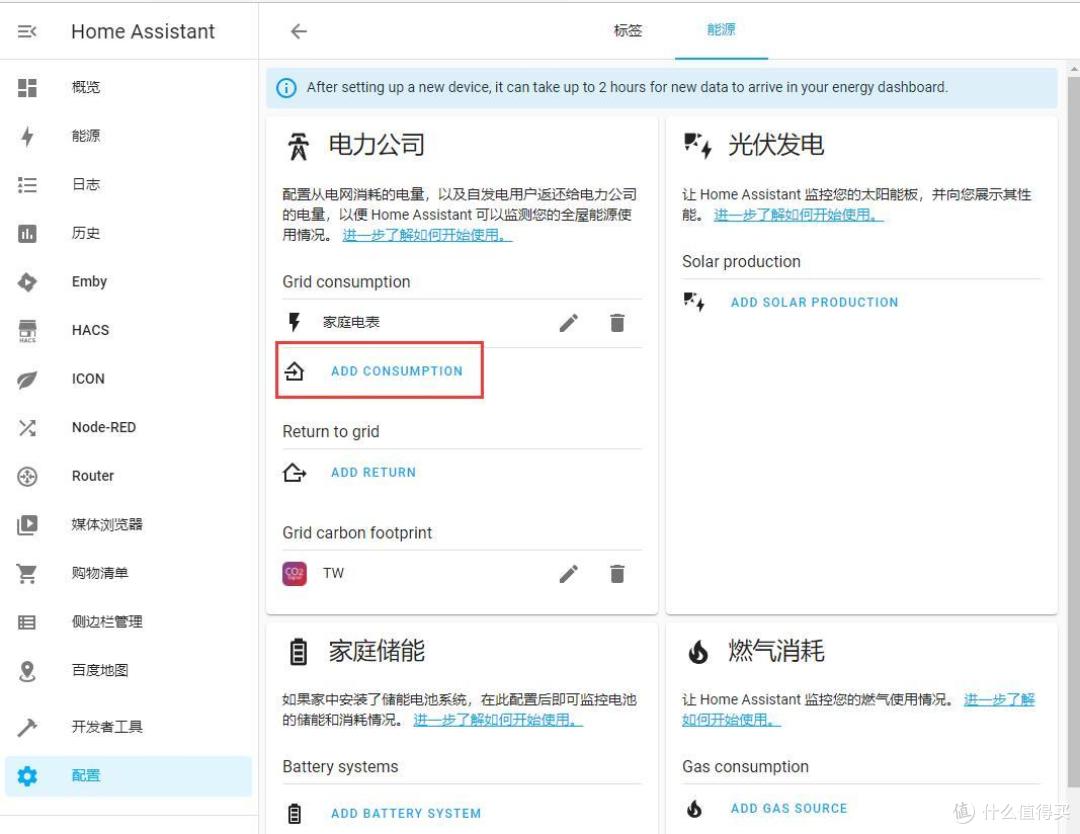This screenshot has height=834, width=1080.
Task: Open the HACS store icon
Action: click(x=27, y=331)
